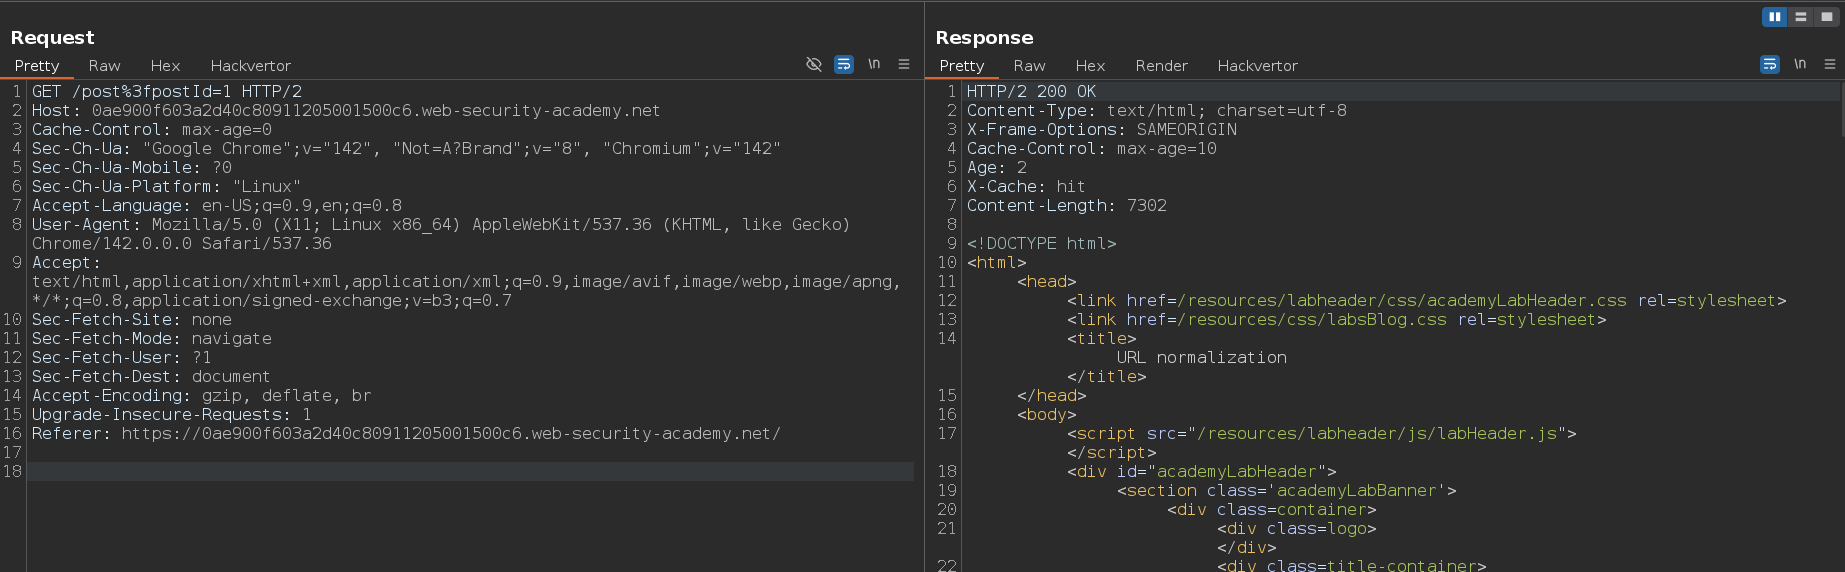
Task: Switch to top-bottom stacked layout
Action: pyautogui.click(x=1801, y=16)
